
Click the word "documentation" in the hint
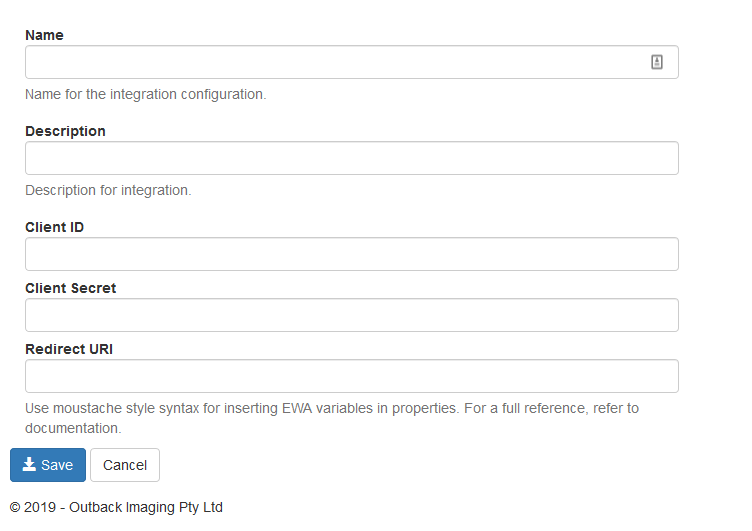71,428
